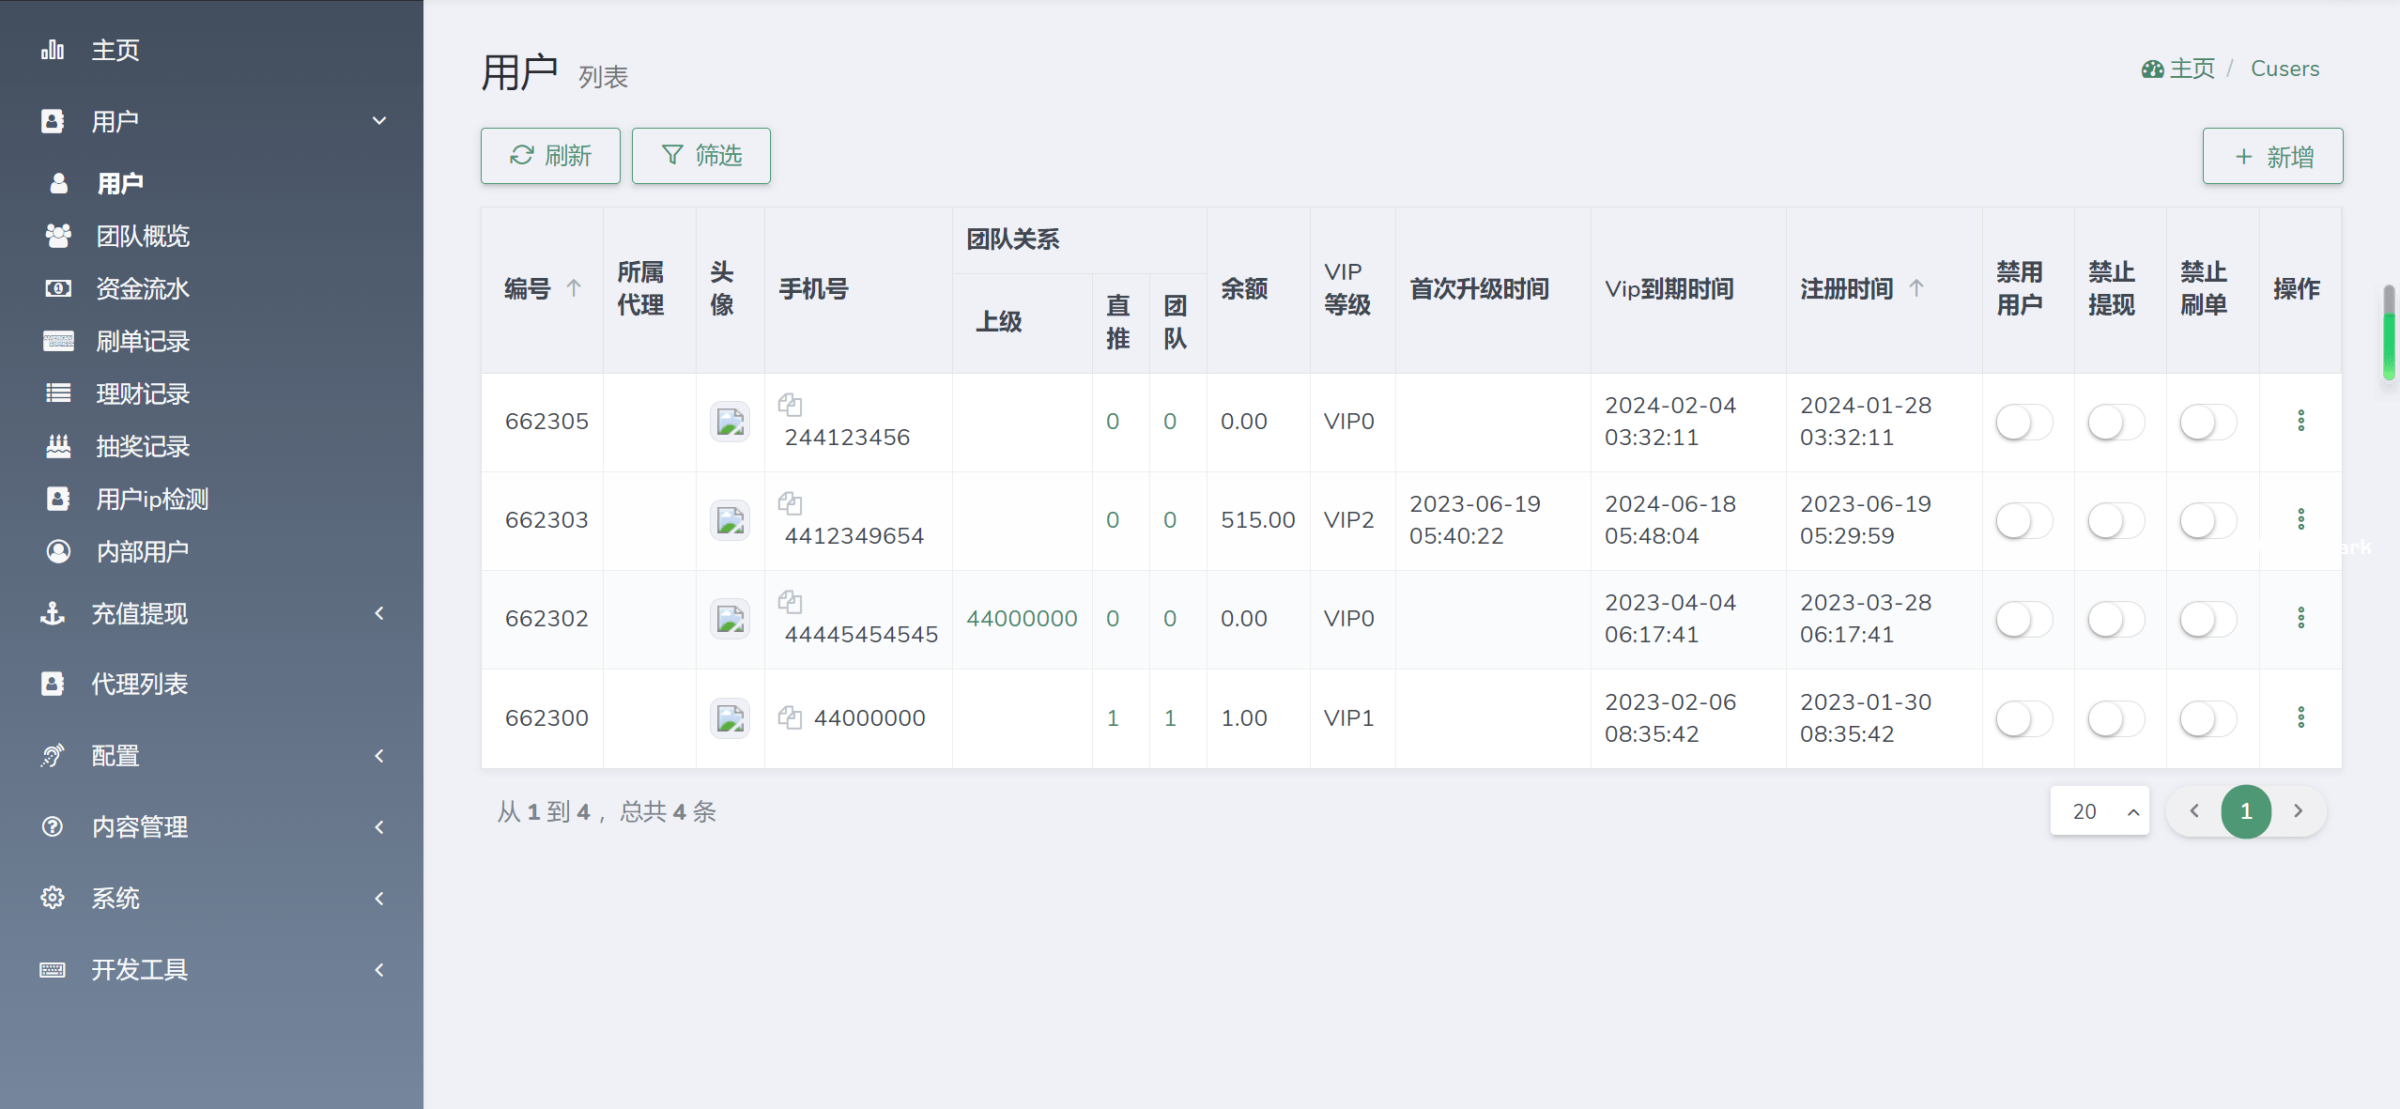2400x1109 pixels.
Task: Click the 刷新 refresh button
Action: 550,156
